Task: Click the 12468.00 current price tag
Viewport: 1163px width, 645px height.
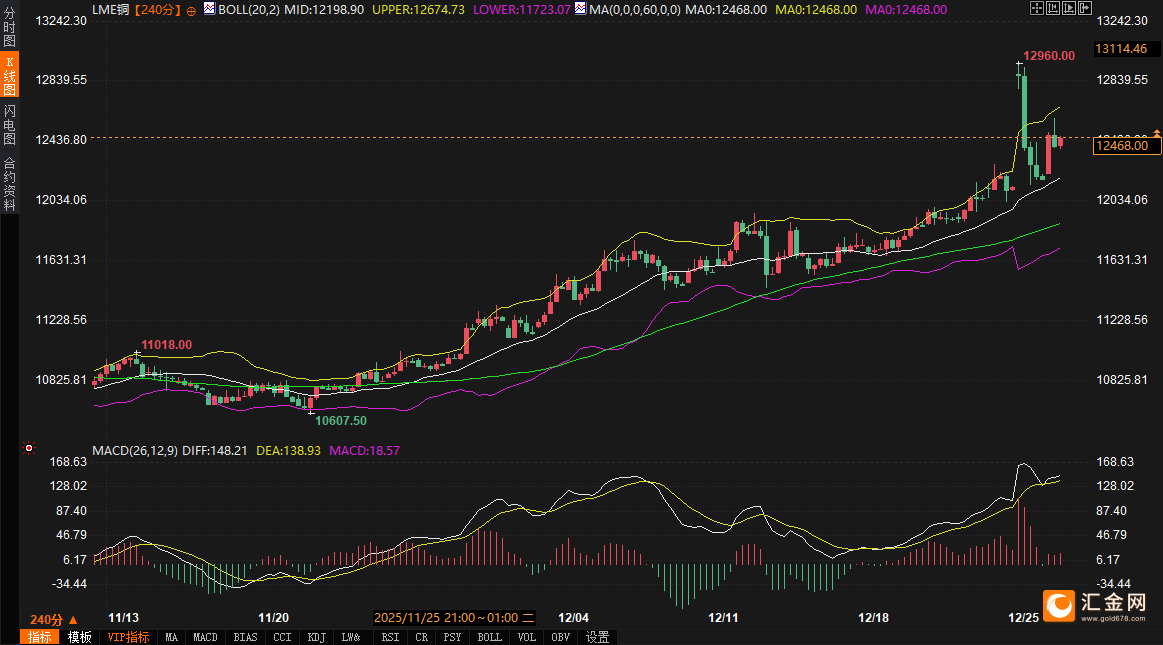Action: coord(1127,146)
